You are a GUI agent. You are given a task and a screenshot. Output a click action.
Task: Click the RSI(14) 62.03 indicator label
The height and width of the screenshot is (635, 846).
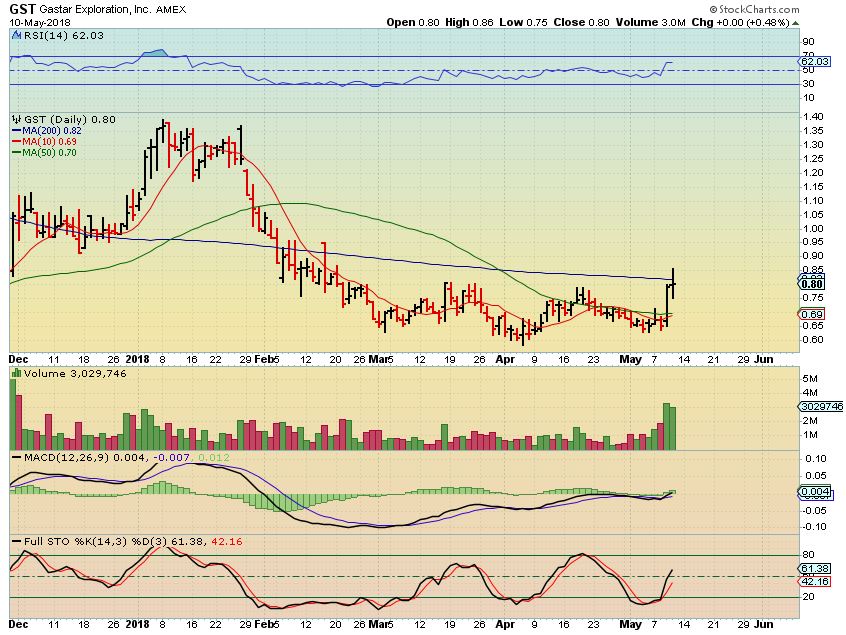click(x=63, y=36)
